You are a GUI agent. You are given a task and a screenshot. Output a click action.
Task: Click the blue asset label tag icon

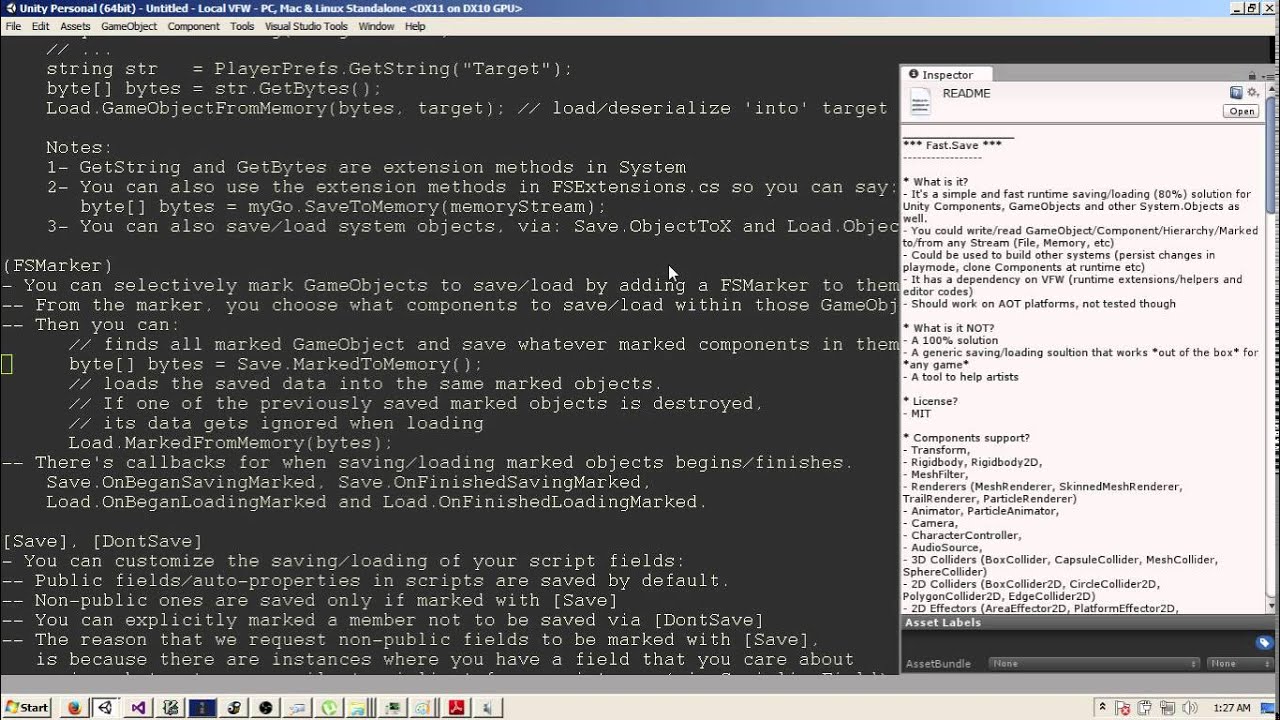[1264, 643]
